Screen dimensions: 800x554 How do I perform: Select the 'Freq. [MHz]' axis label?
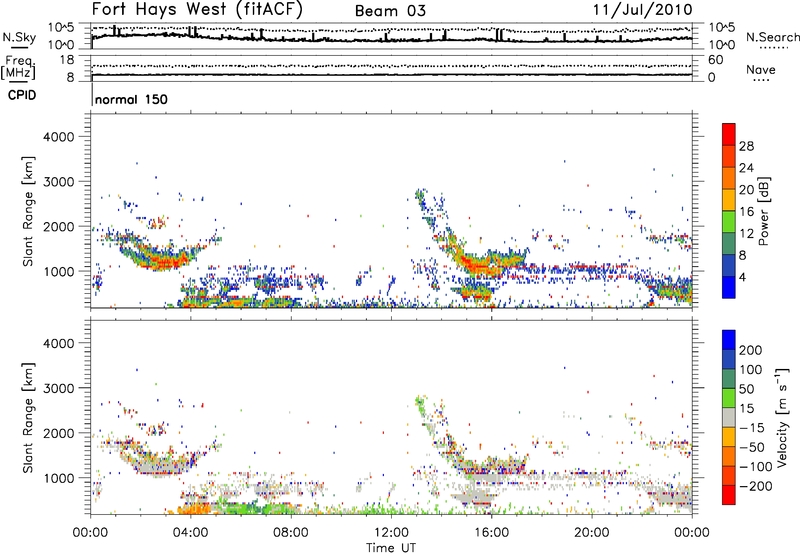tap(18, 67)
